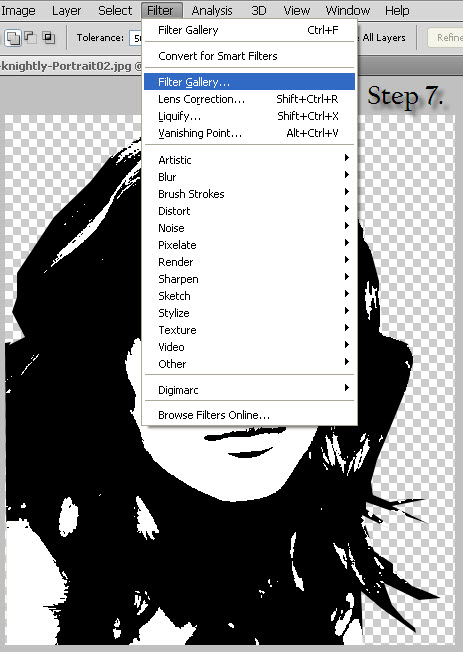Choose Convert for Smart Filters
Viewport: 463px width, 652px height.
[x=249, y=56]
